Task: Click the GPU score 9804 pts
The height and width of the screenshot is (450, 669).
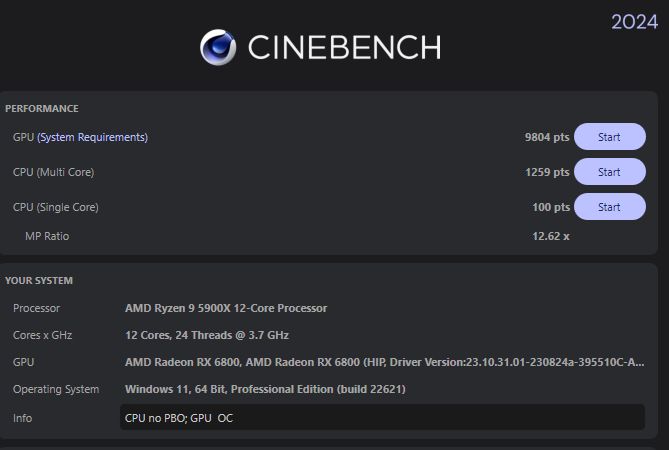Action: coord(546,137)
